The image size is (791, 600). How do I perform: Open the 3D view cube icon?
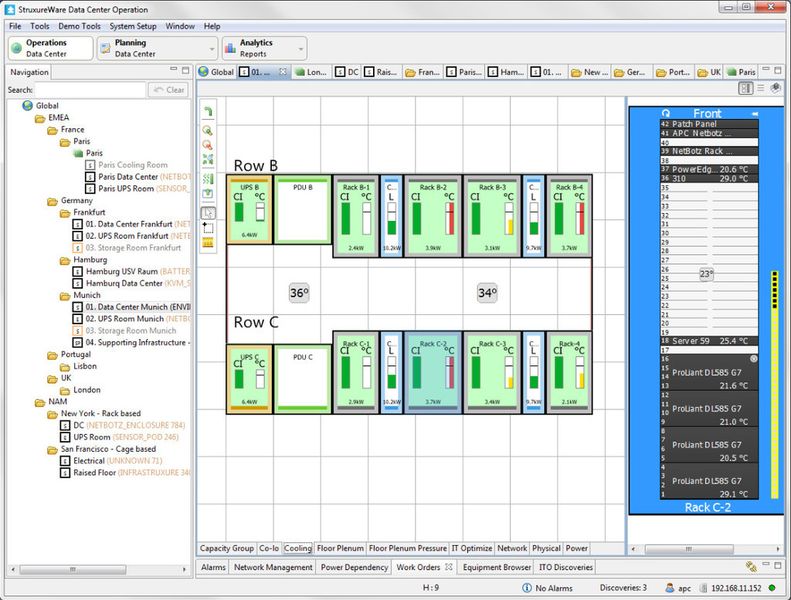coord(775,88)
